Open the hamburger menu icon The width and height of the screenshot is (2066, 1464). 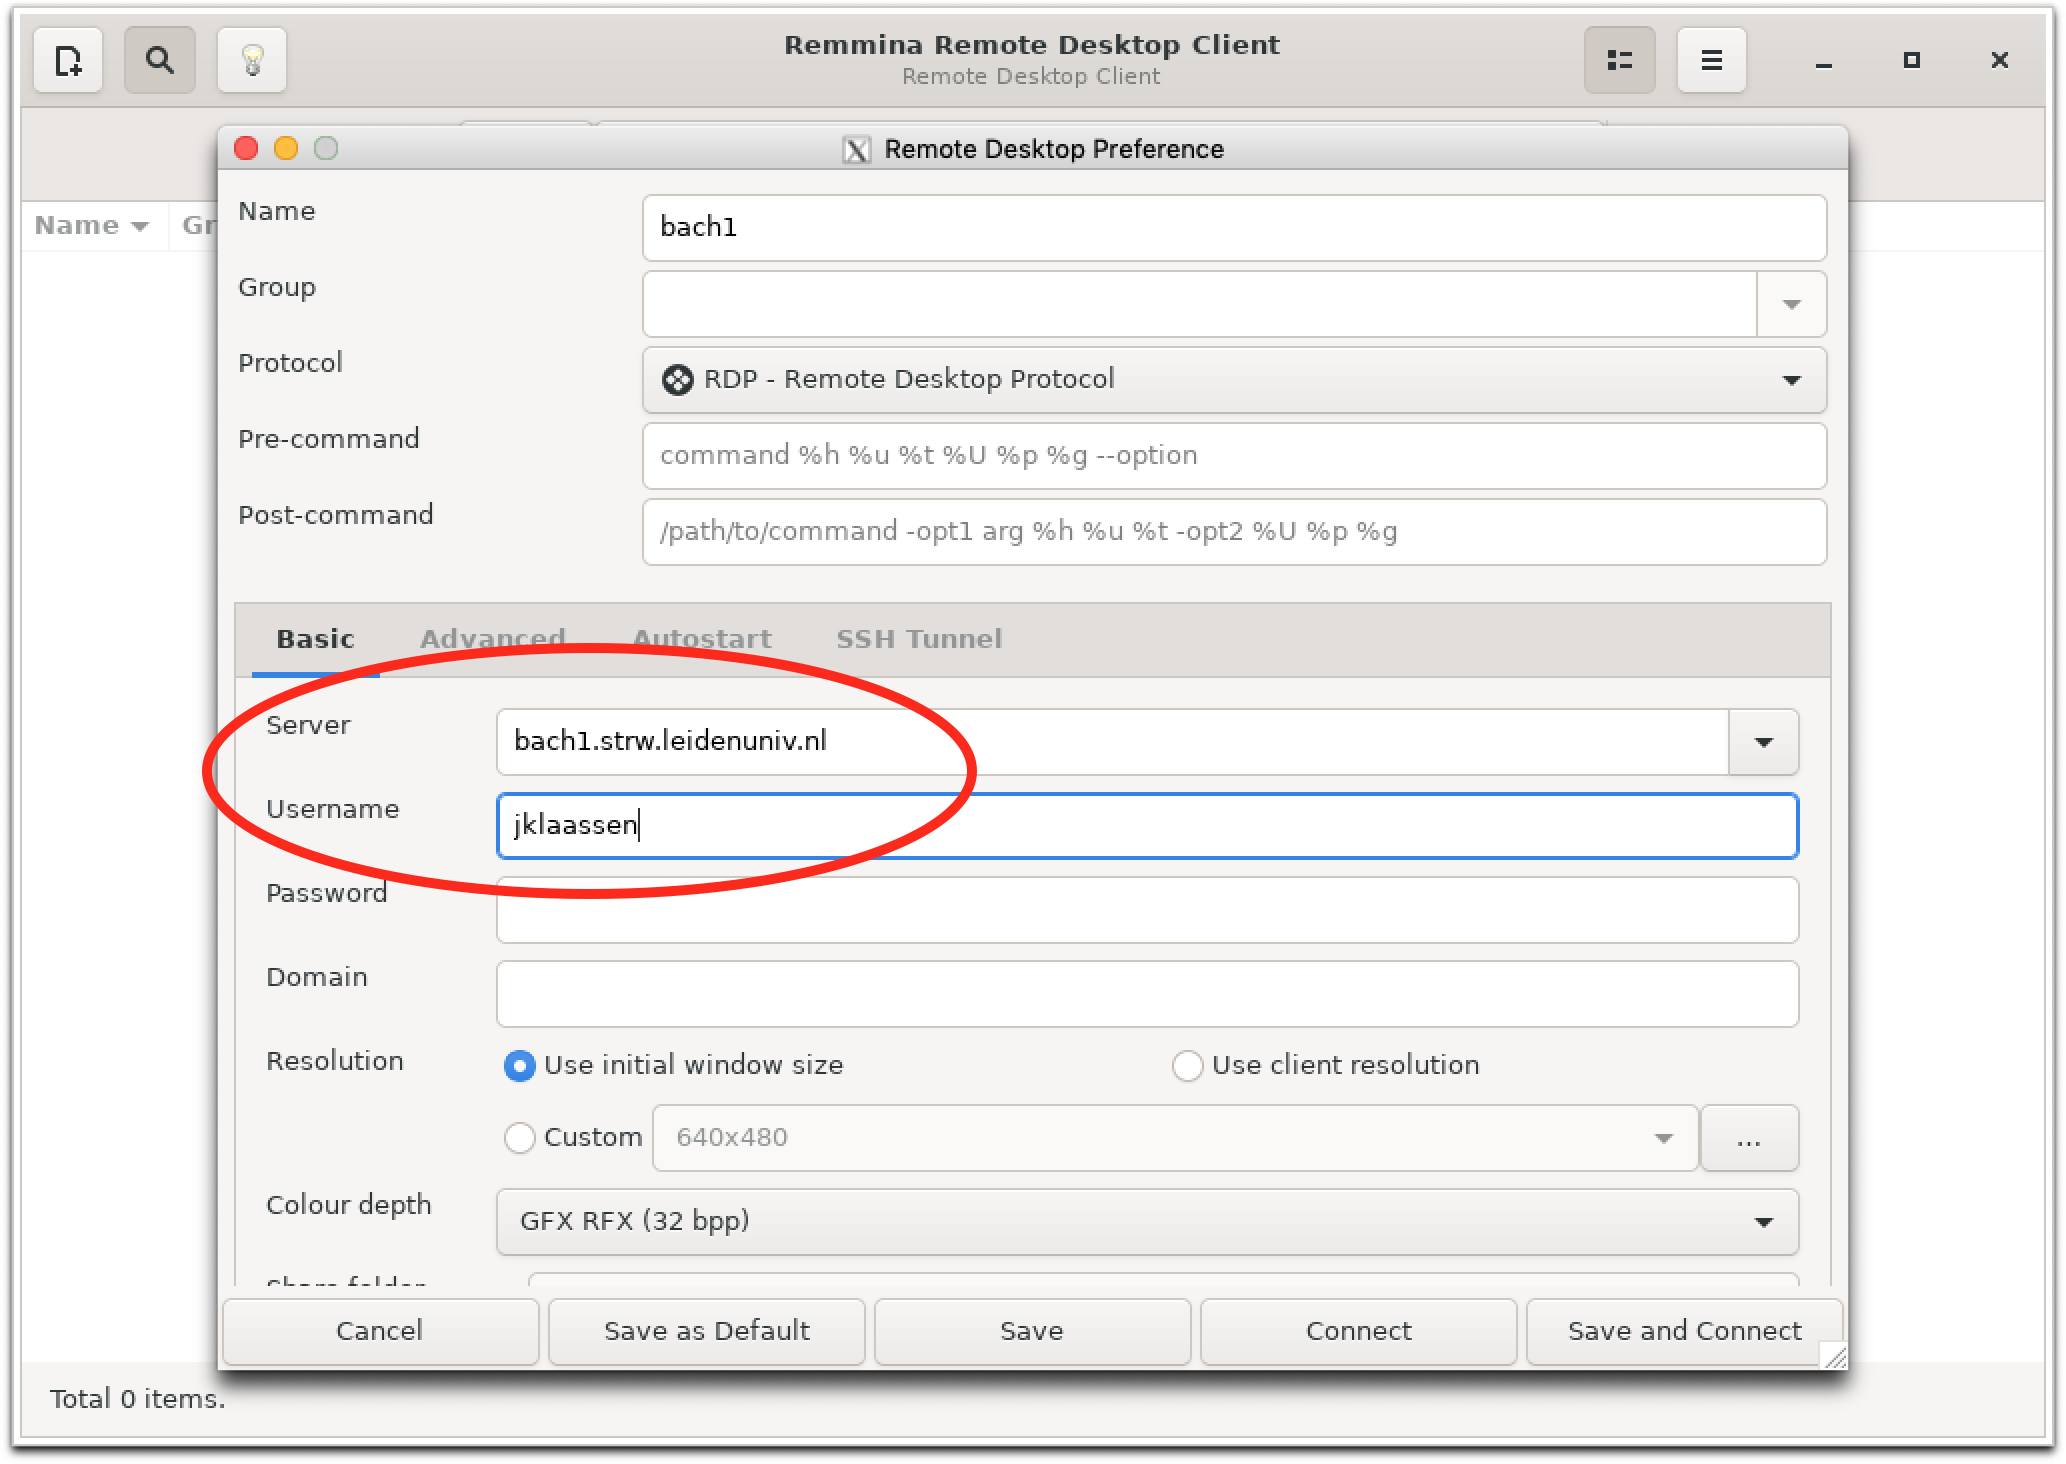[1711, 61]
